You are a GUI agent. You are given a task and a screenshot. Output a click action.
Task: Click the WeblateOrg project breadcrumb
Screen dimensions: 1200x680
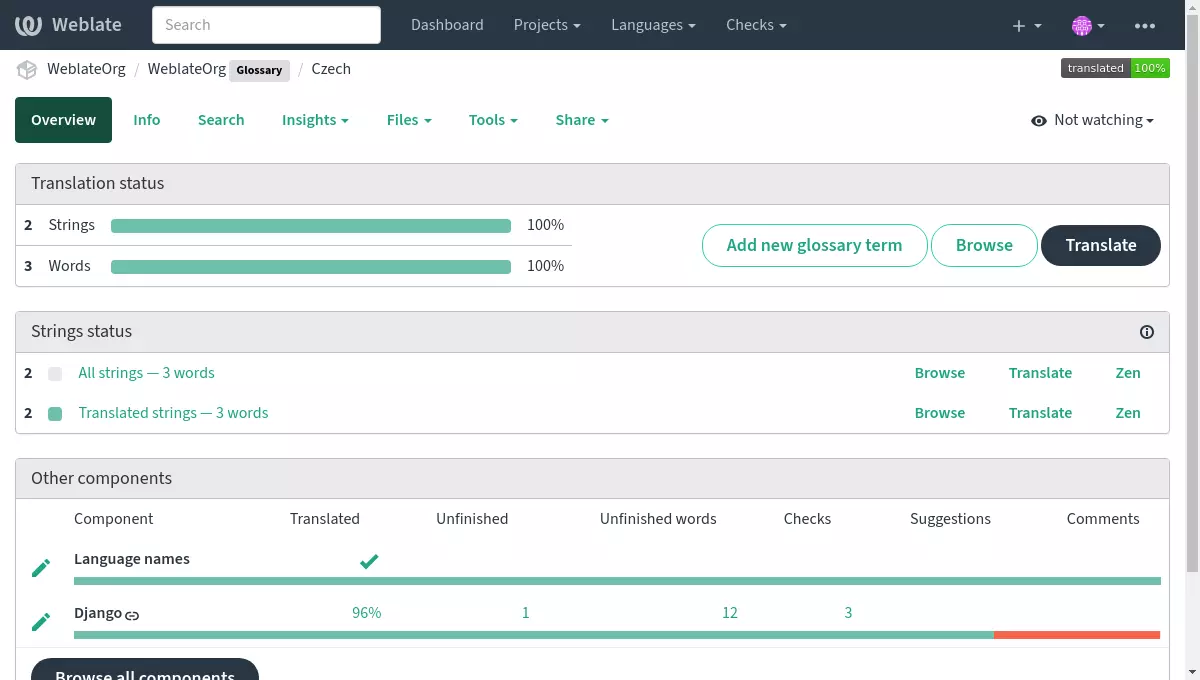[x=86, y=69]
